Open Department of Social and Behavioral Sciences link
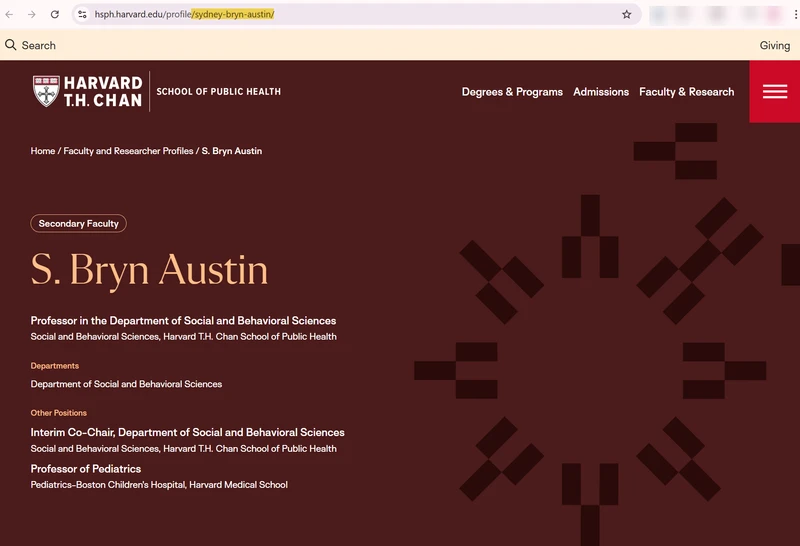This screenshot has width=800, height=546. tap(126, 384)
